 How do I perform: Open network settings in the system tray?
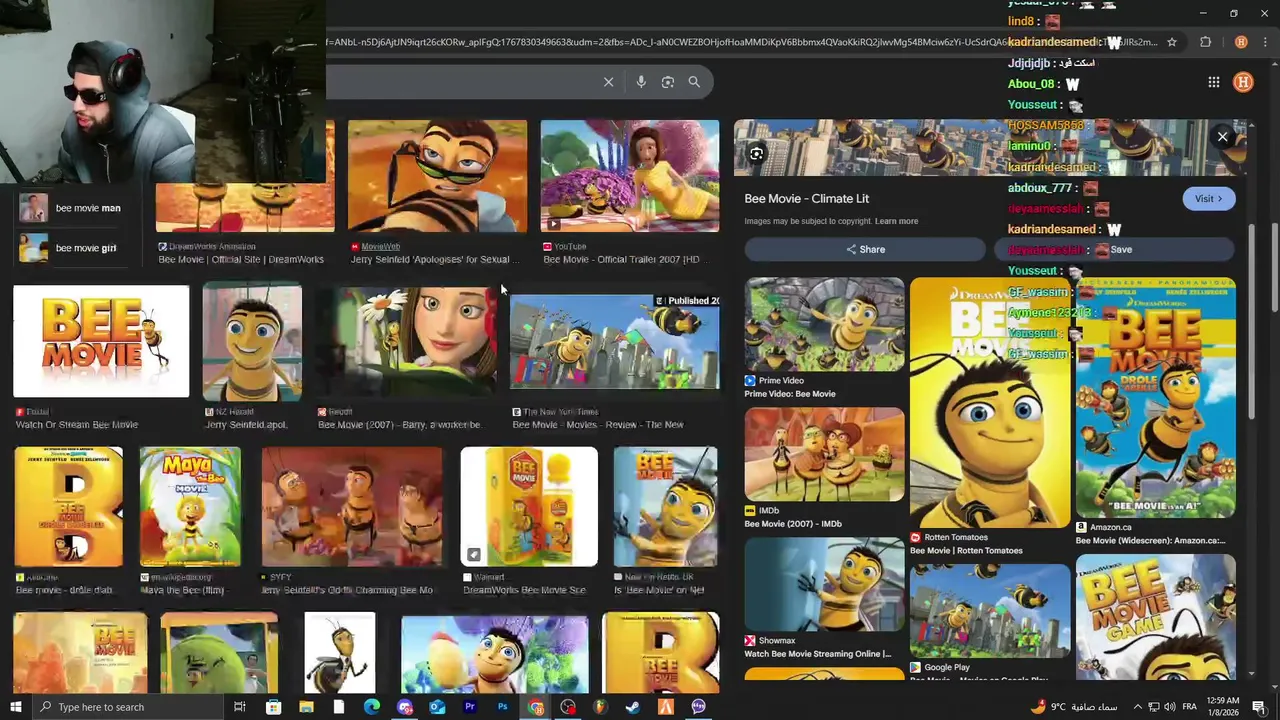[1153, 707]
